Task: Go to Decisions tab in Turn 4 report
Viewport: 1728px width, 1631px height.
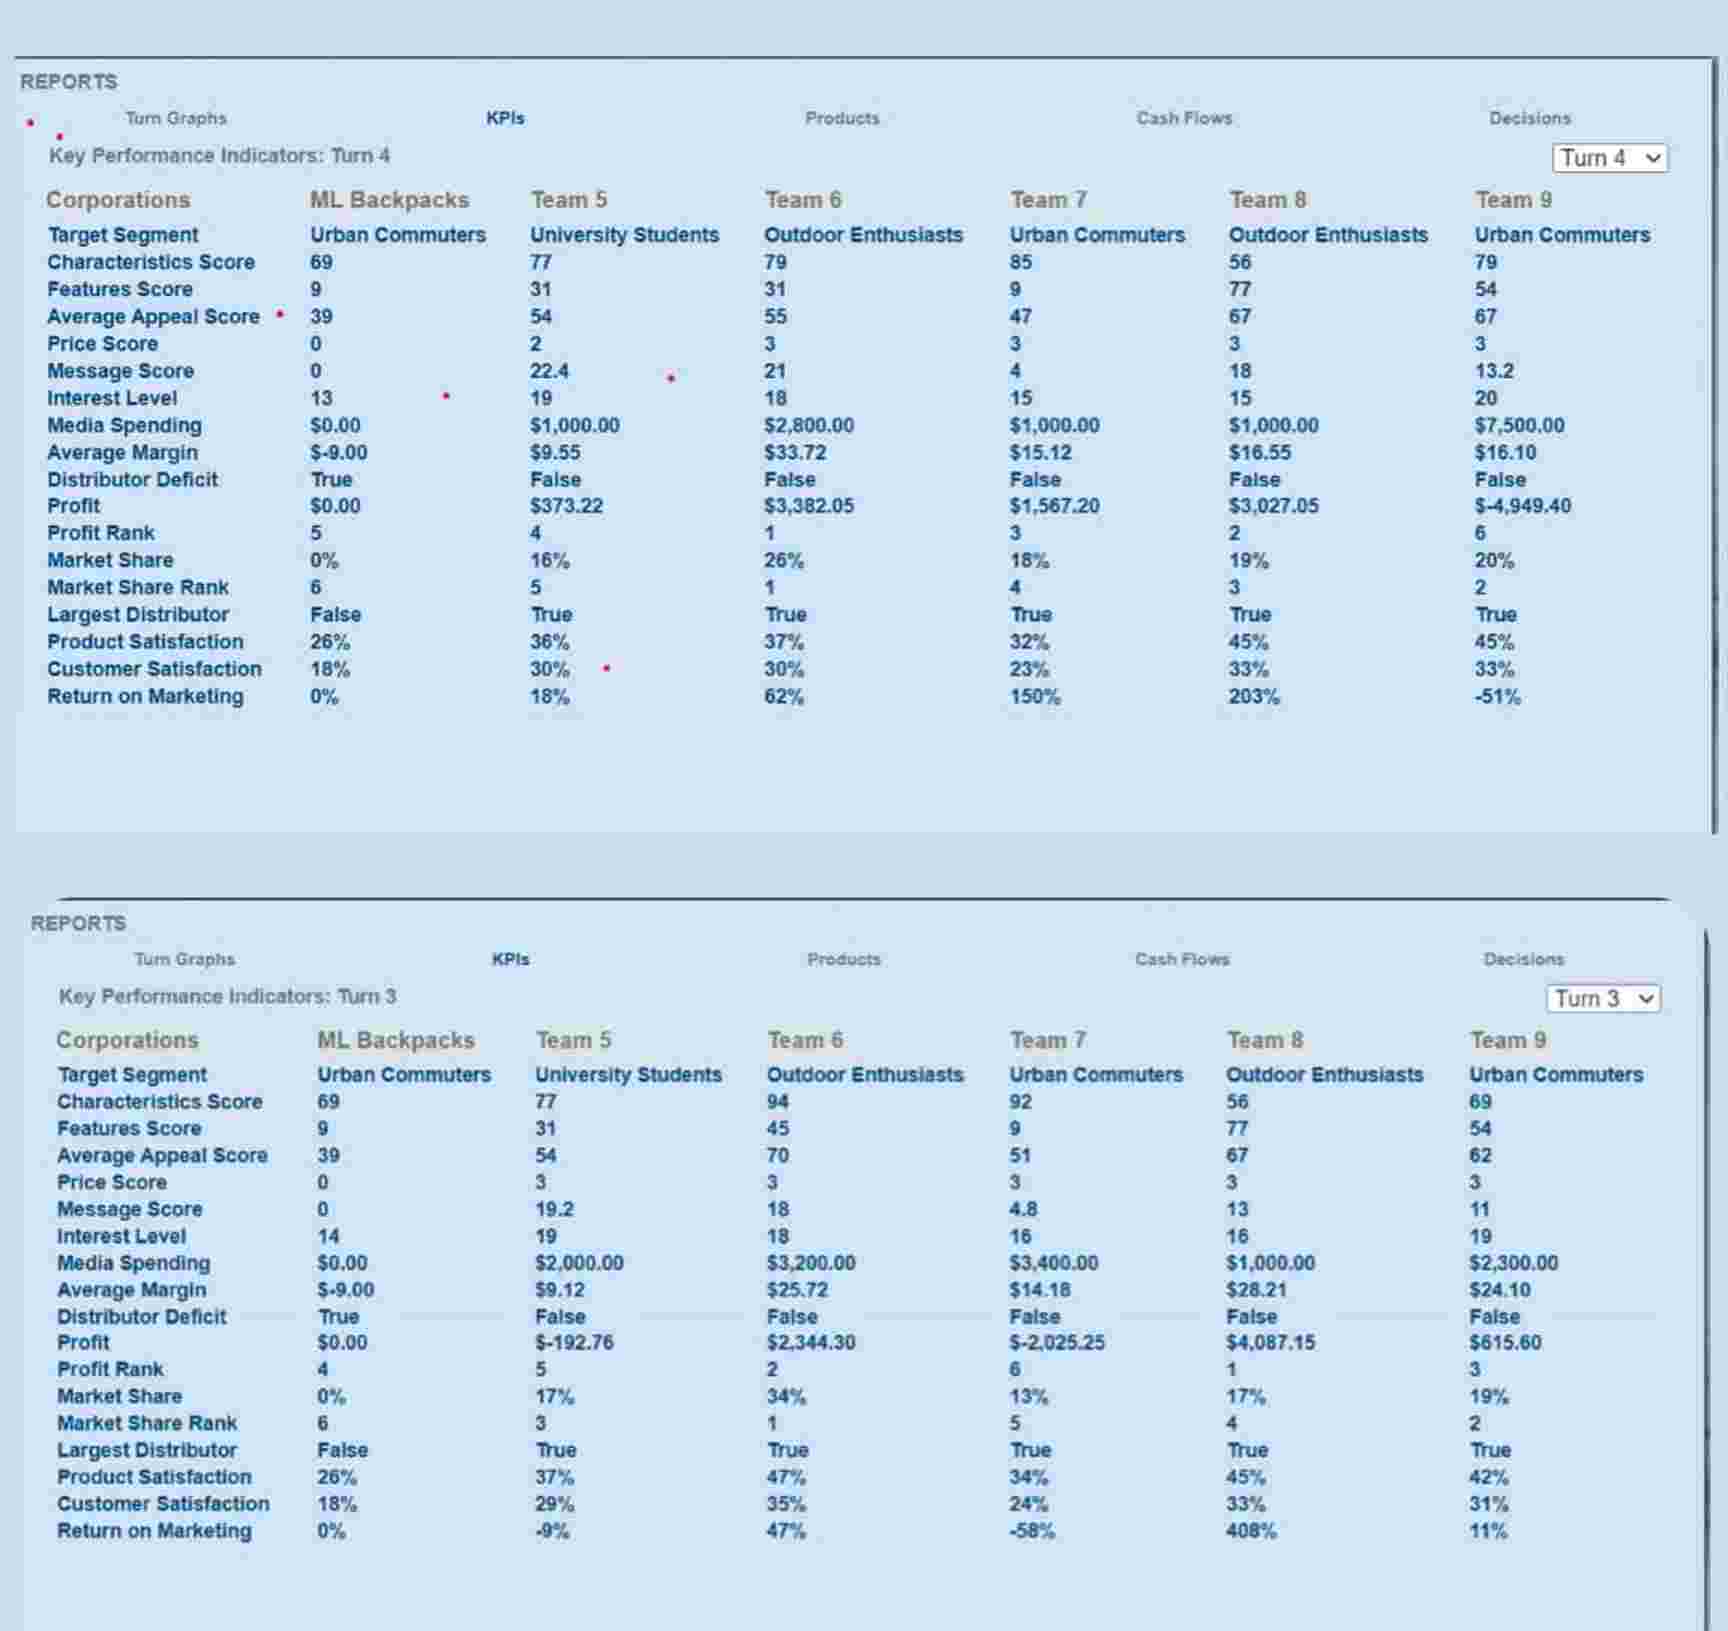Action: tap(1529, 118)
